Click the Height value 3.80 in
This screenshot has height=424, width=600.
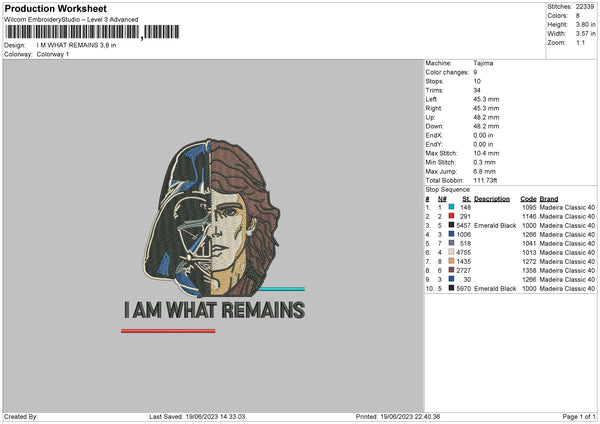[585, 24]
